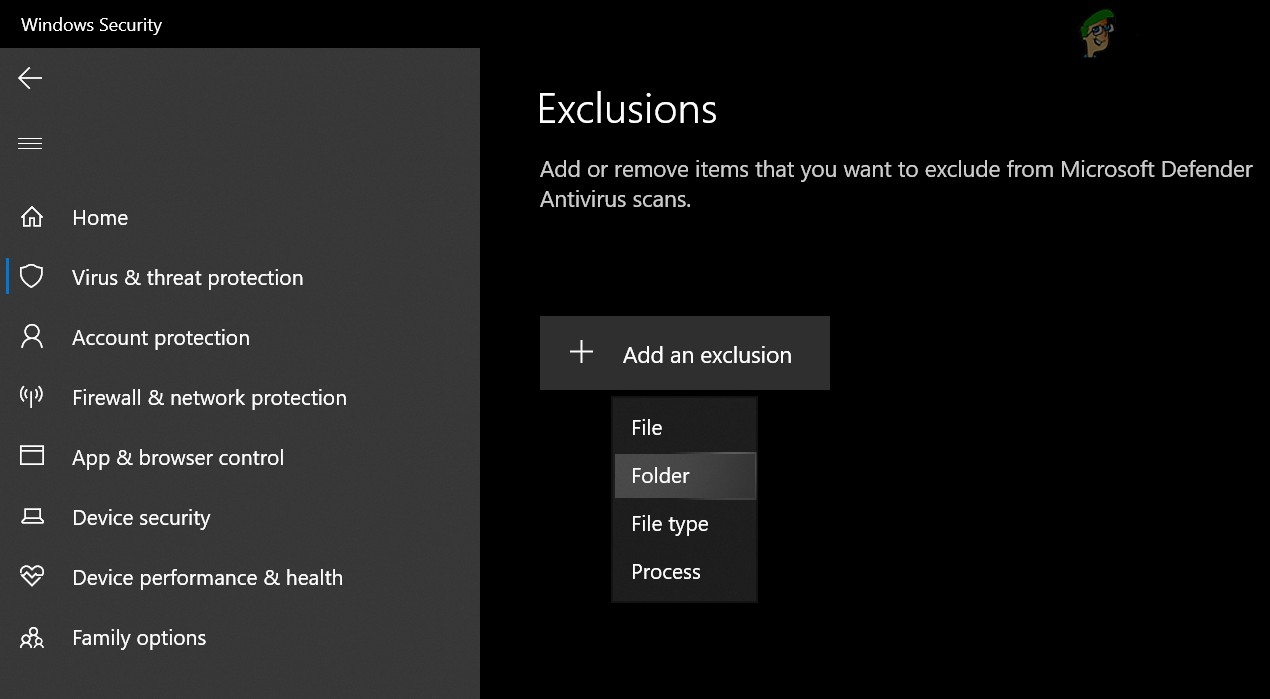Go to Firewall & network protection
The image size is (1270, 699).
click(x=209, y=398)
